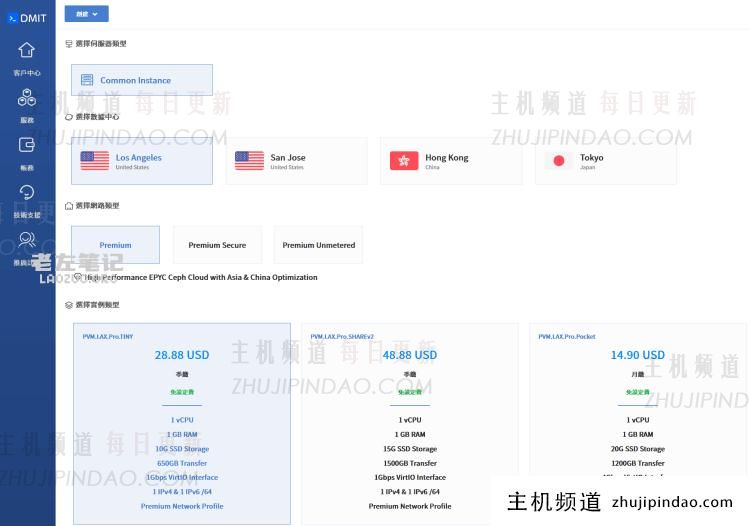Click the 14.90 USD price
This screenshot has width=750, height=526.
pos(638,355)
